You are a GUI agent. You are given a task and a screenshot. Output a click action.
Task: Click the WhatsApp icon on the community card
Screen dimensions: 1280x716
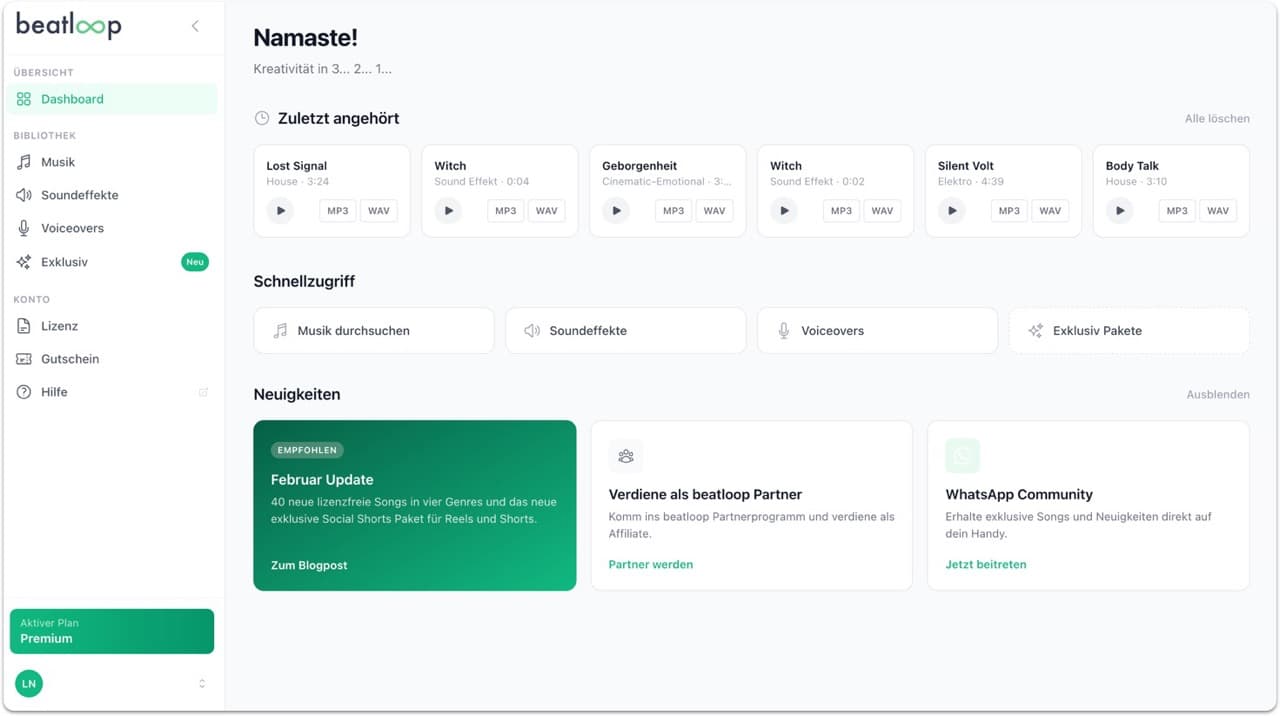(x=961, y=455)
